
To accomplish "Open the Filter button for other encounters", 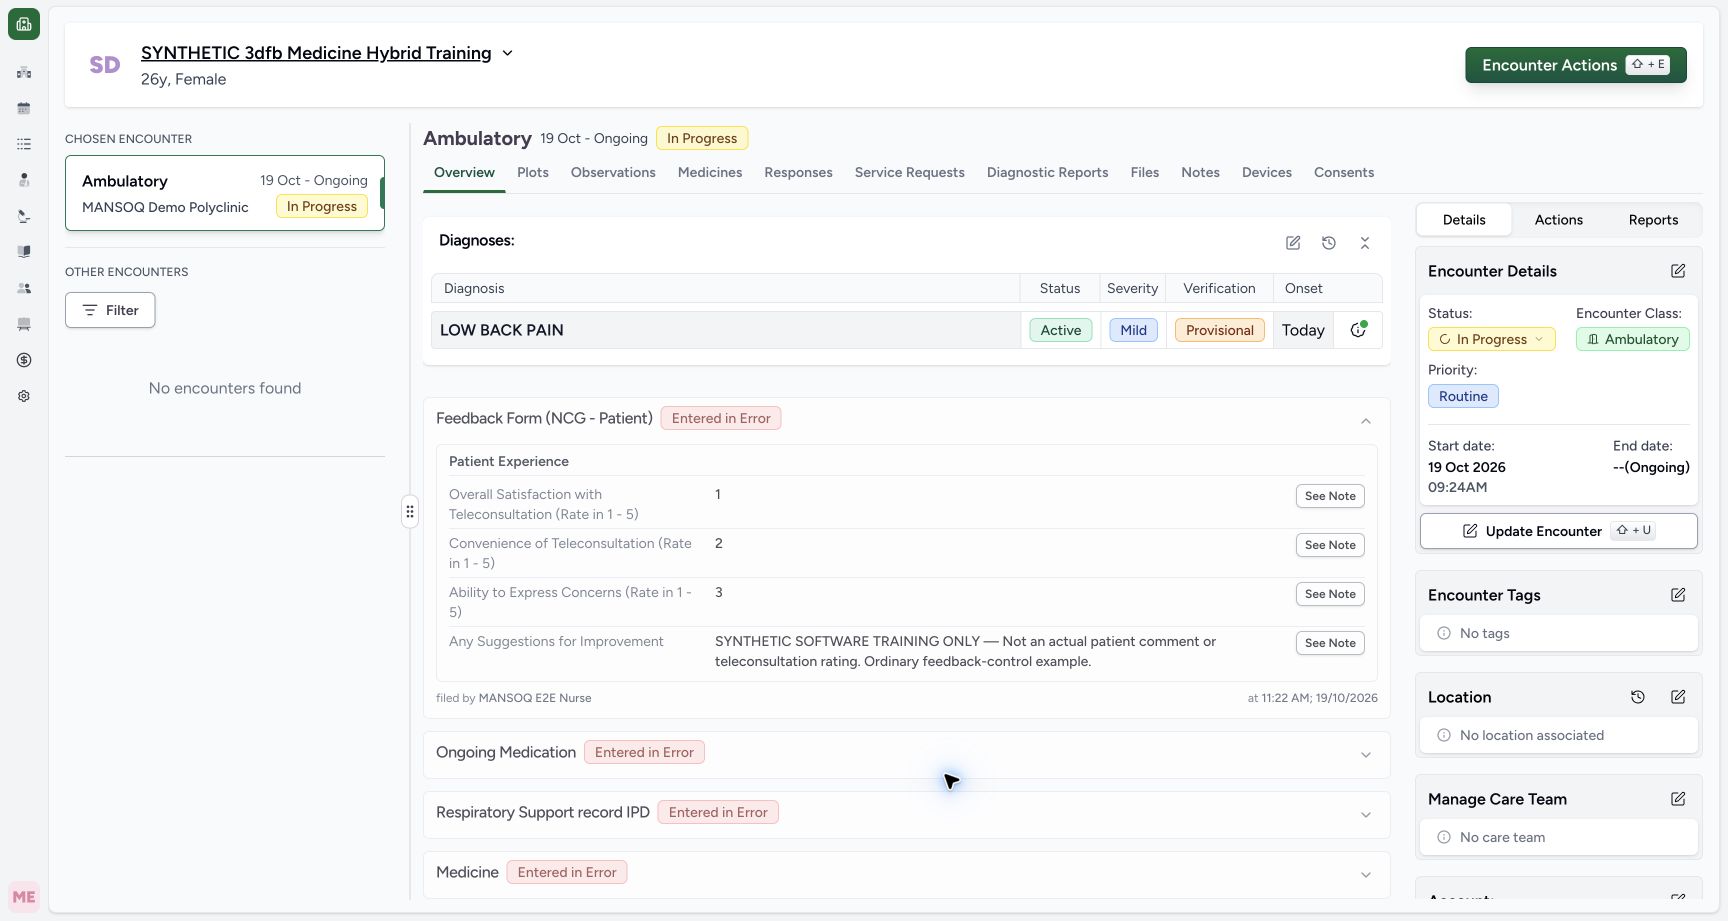I will coord(110,310).
